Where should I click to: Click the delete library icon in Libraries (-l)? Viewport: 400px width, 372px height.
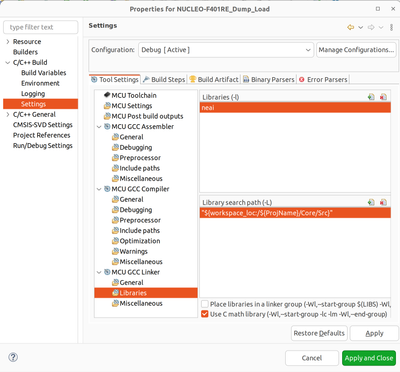(x=383, y=97)
